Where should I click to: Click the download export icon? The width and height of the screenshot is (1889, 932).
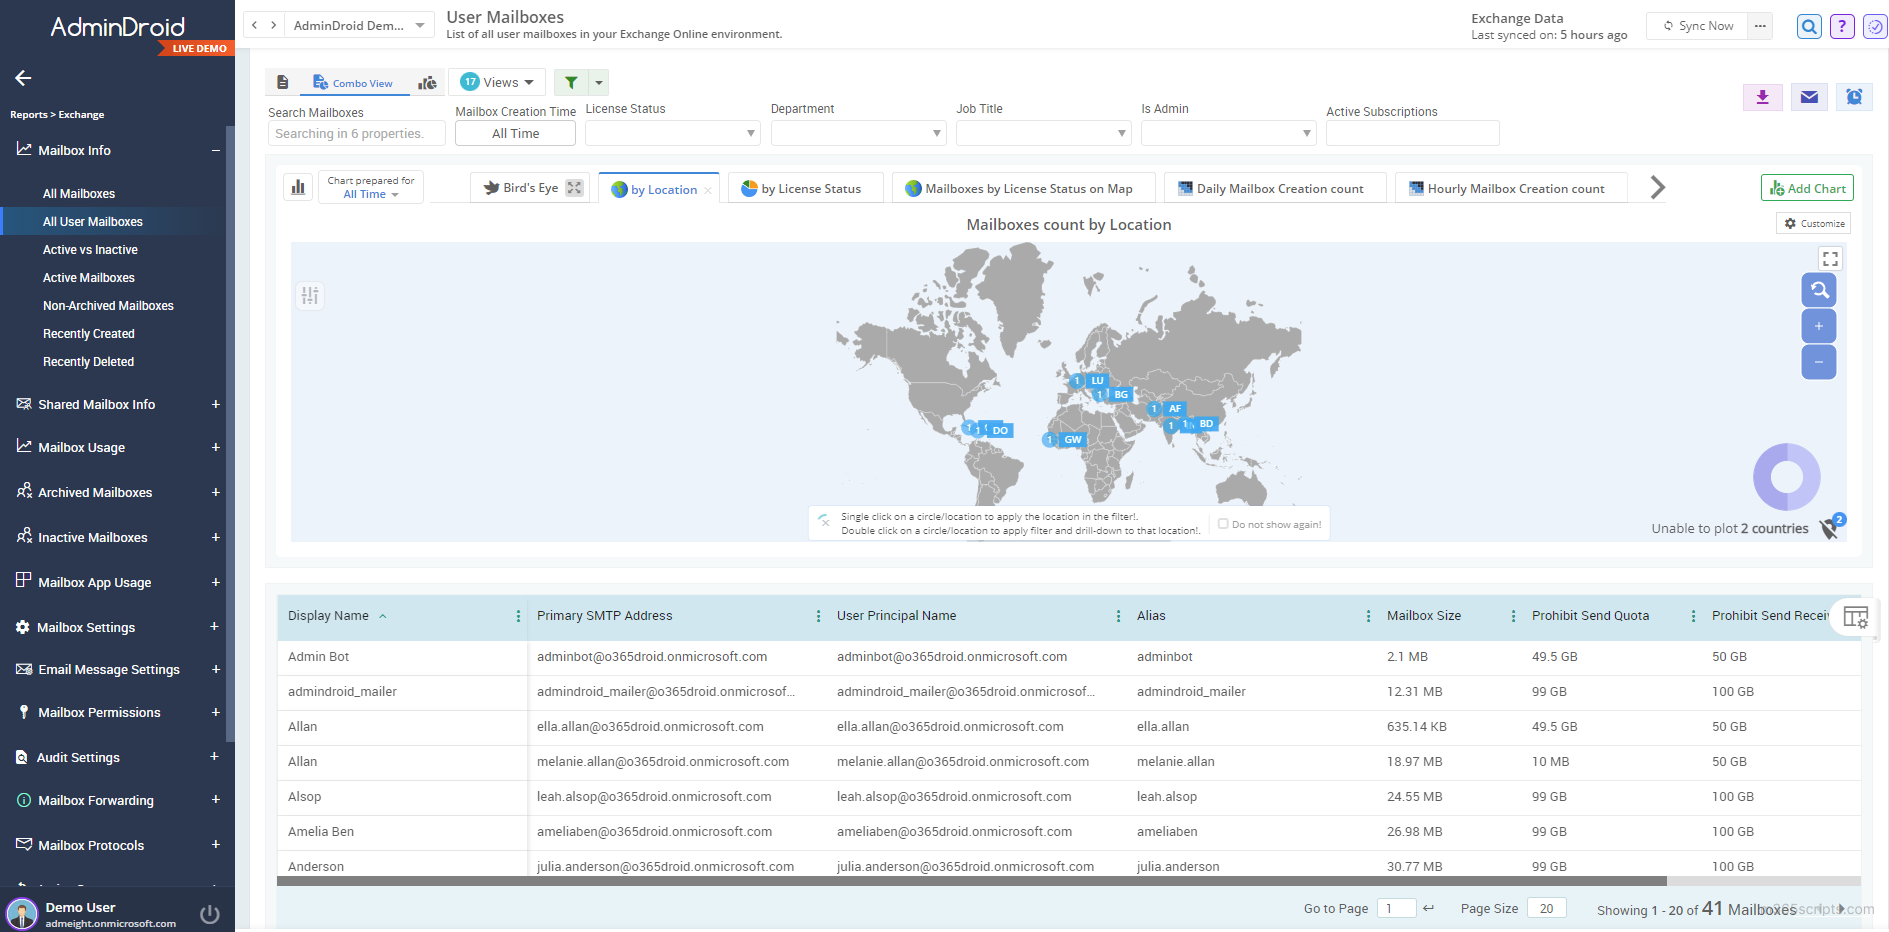pos(1762,97)
